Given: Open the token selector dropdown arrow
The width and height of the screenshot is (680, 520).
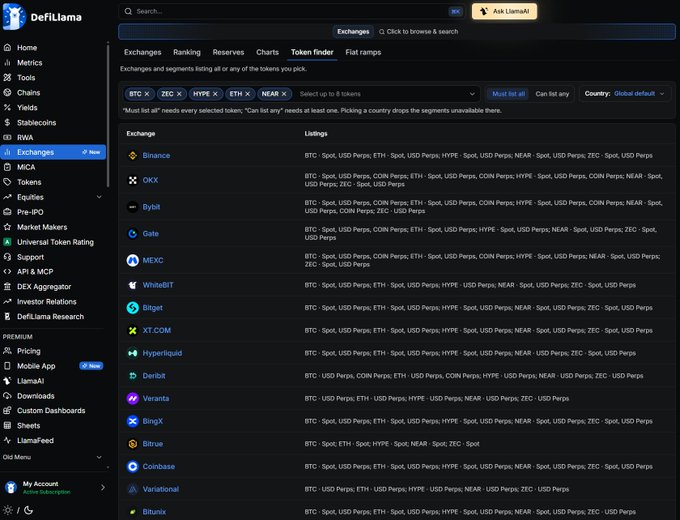Looking at the screenshot, I should click(472, 94).
